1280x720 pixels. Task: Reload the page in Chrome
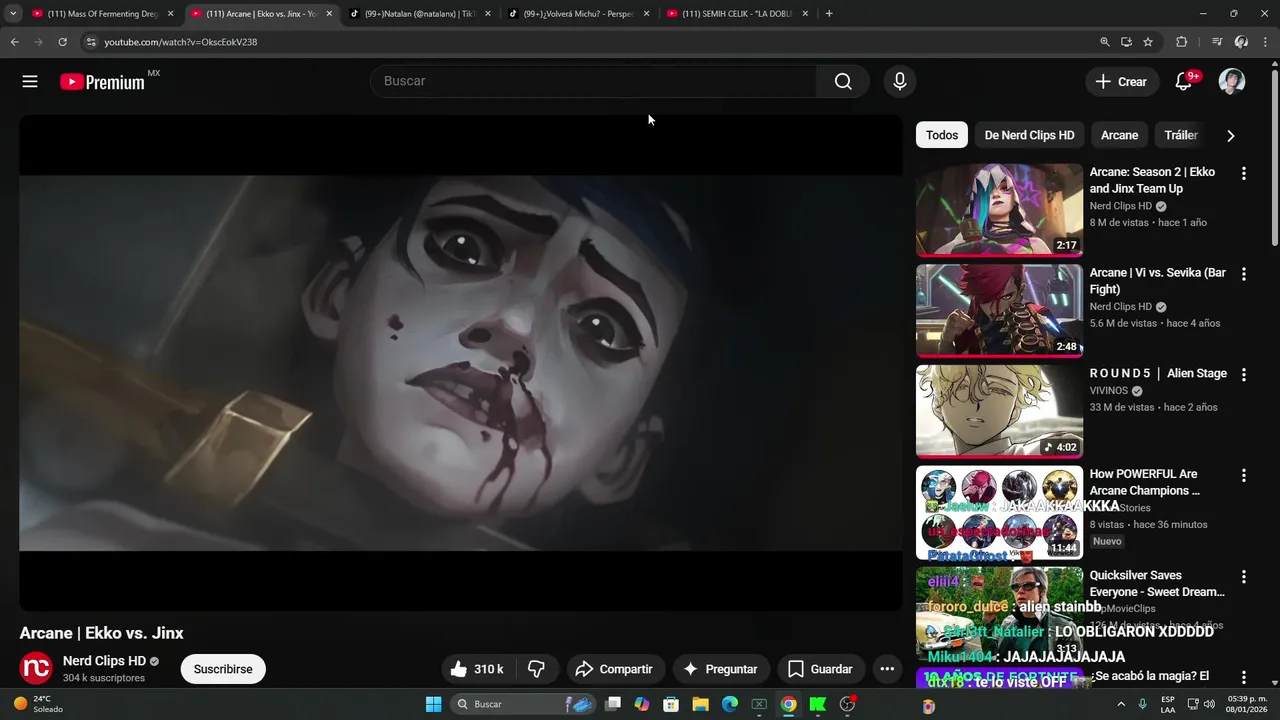62,42
